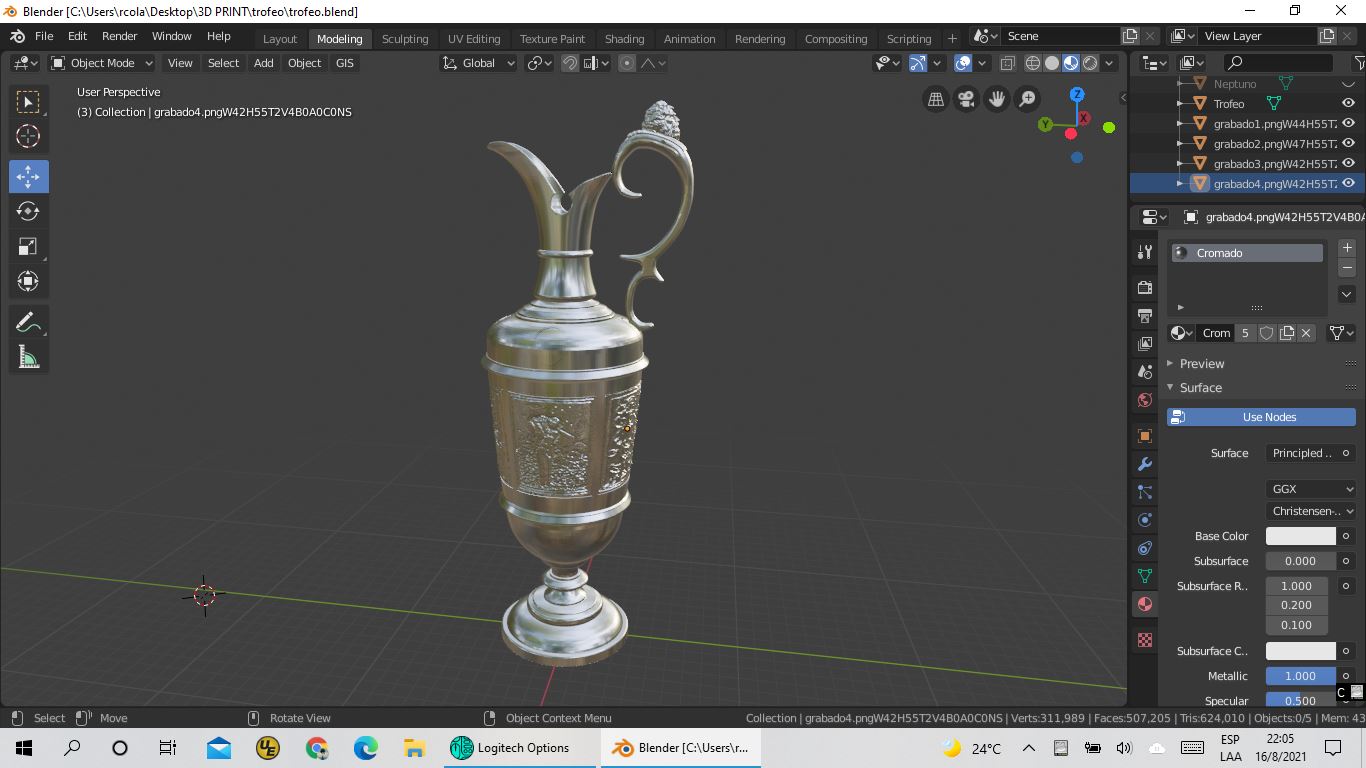
Task: Toggle X-Ray mode in viewport header
Action: pos(1007,63)
